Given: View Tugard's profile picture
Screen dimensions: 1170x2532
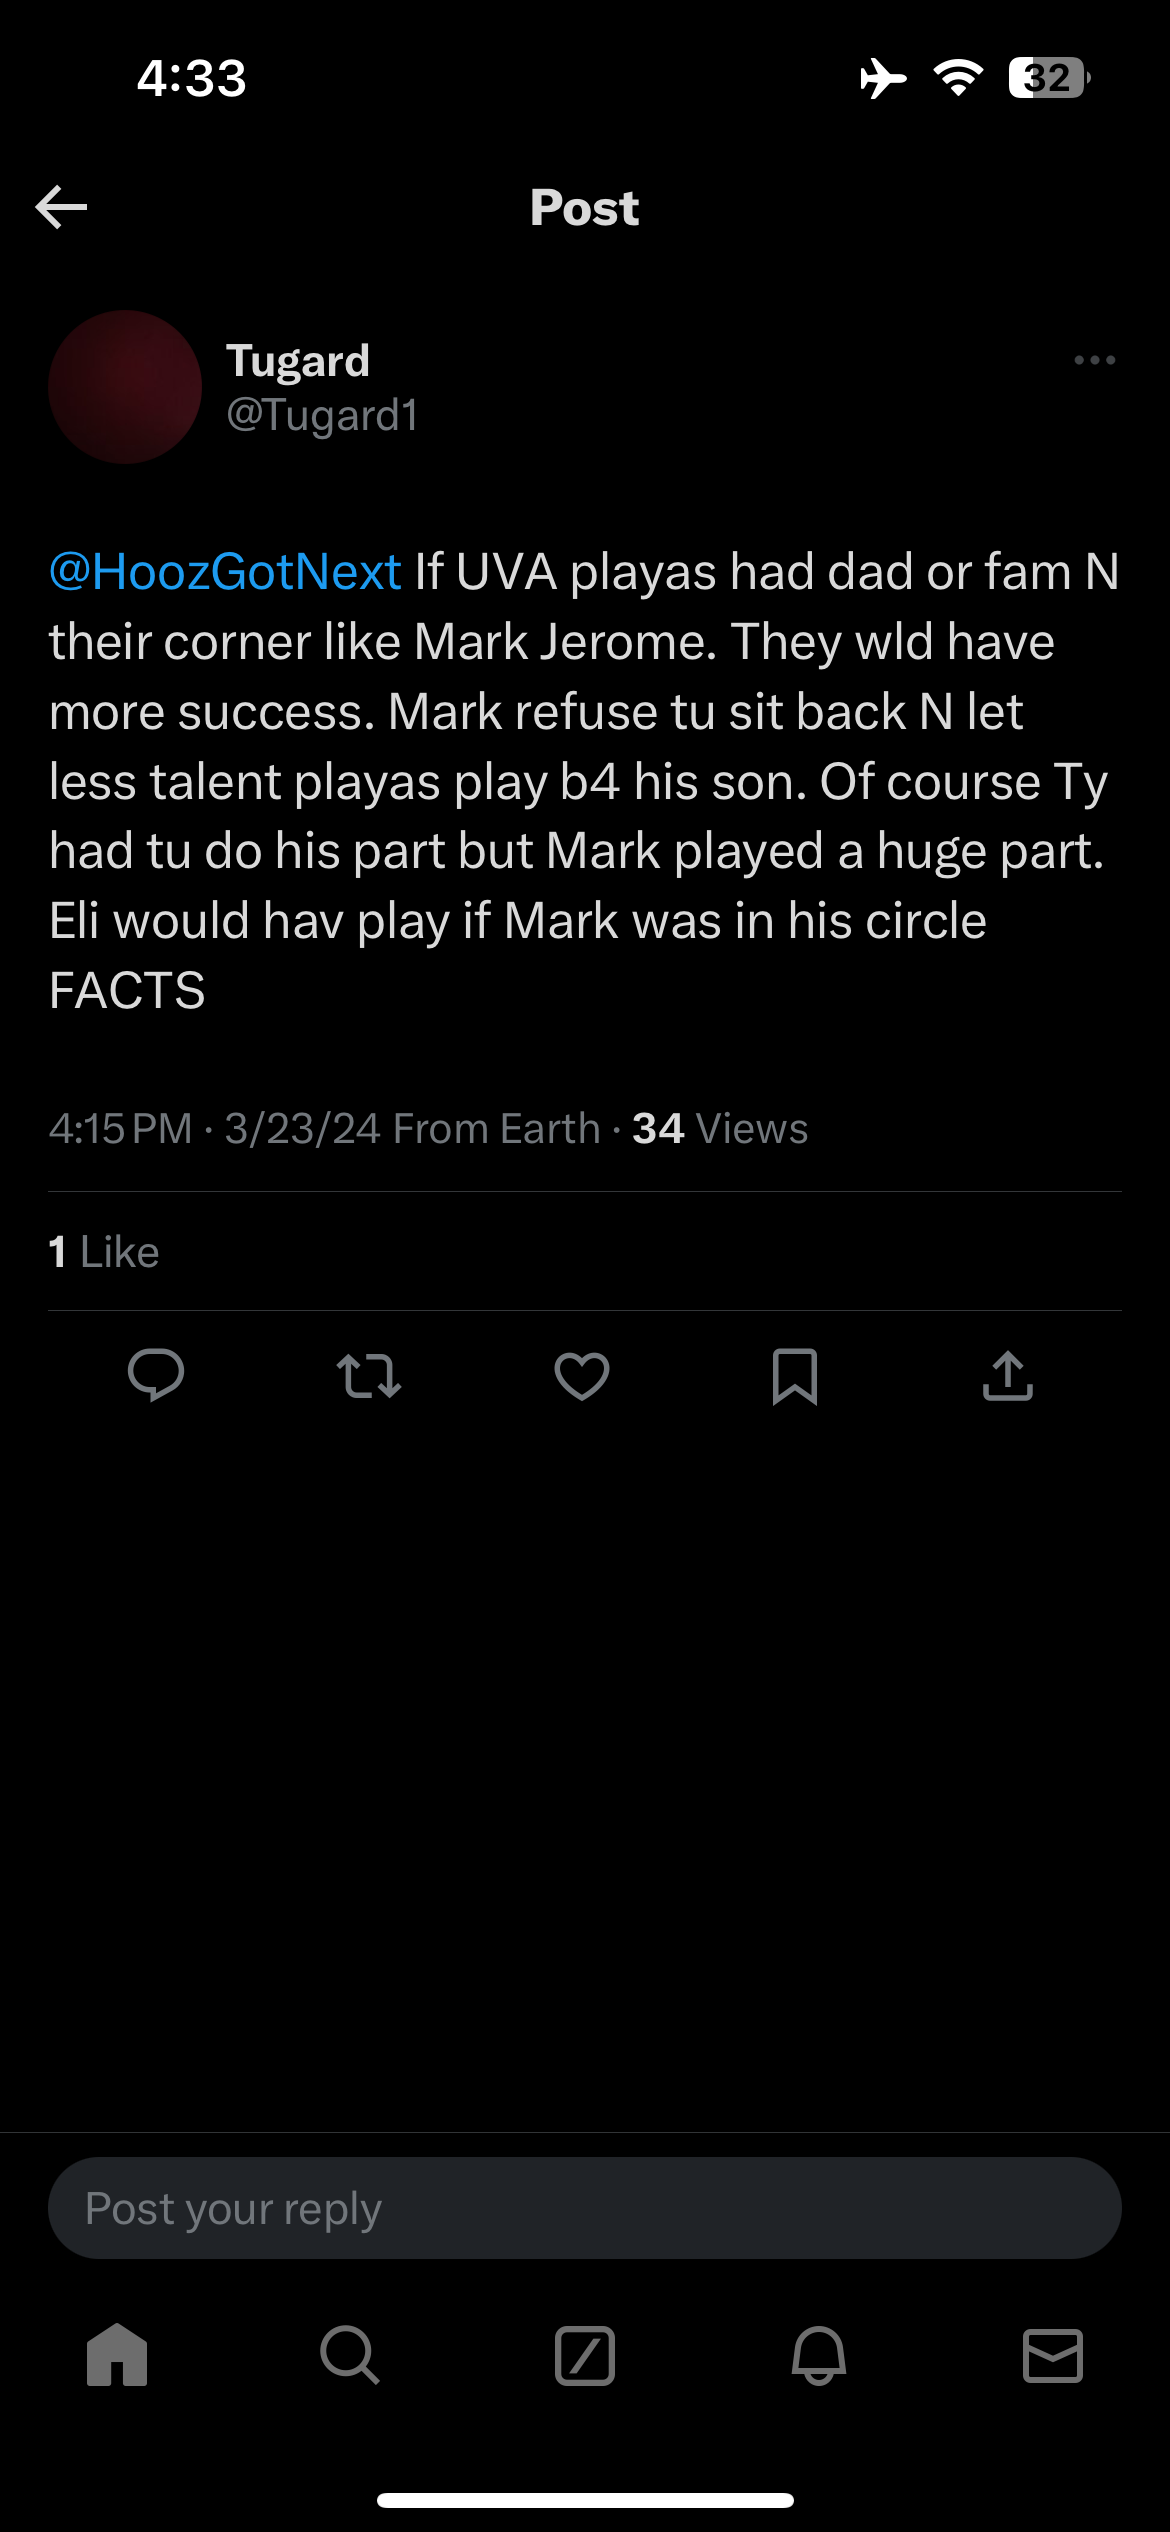Looking at the screenshot, I should pos(125,387).
